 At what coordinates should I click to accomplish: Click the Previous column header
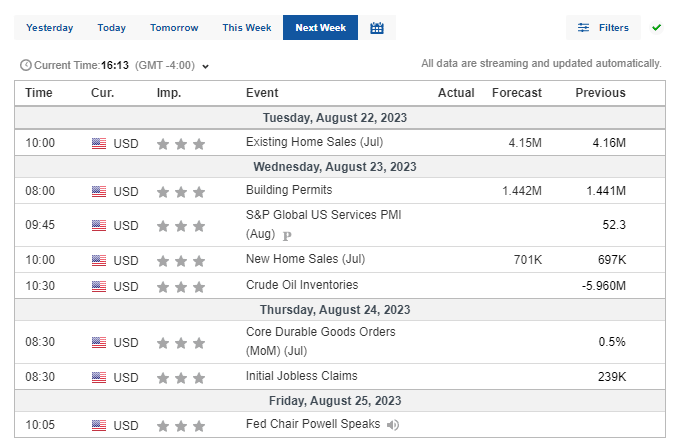(x=601, y=93)
